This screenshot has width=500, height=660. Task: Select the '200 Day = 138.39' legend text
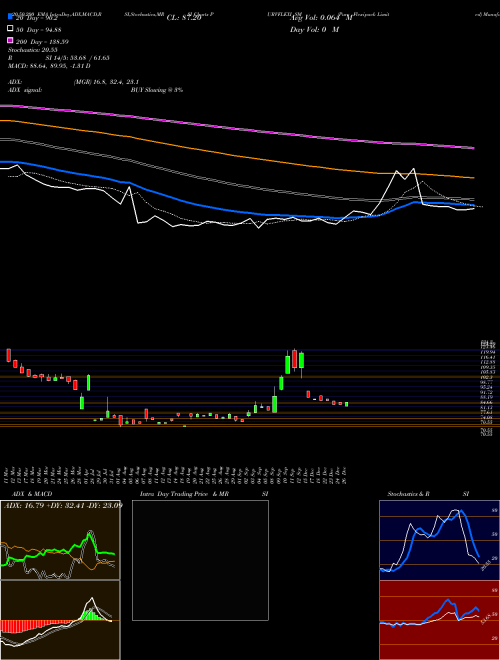coord(43,41)
